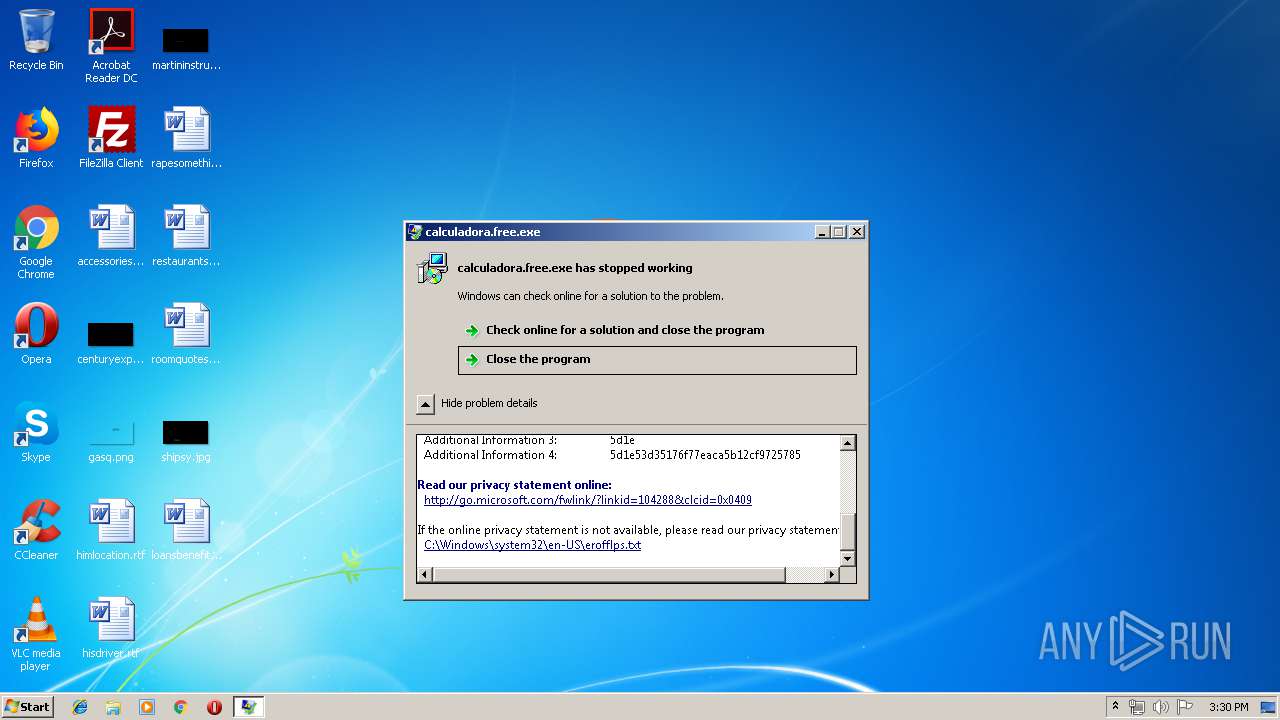Click the Show desktop button on taskbar
The height and width of the screenshot is (720, 1280).
[x=1268, y=707]
